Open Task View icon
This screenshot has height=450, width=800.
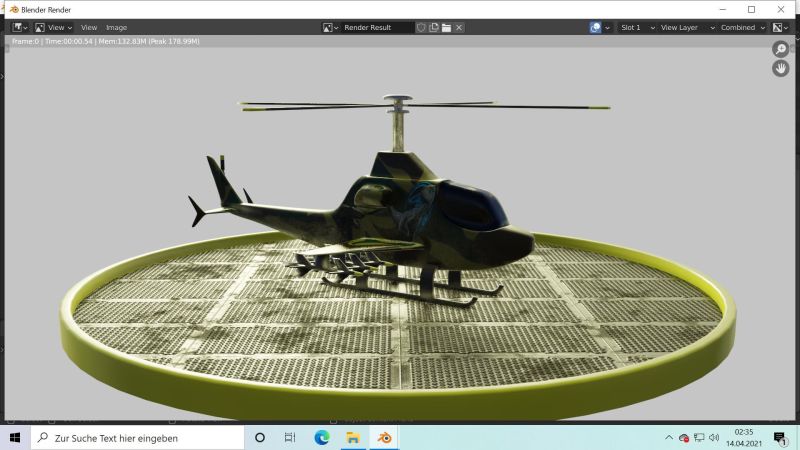coord(290,438)
